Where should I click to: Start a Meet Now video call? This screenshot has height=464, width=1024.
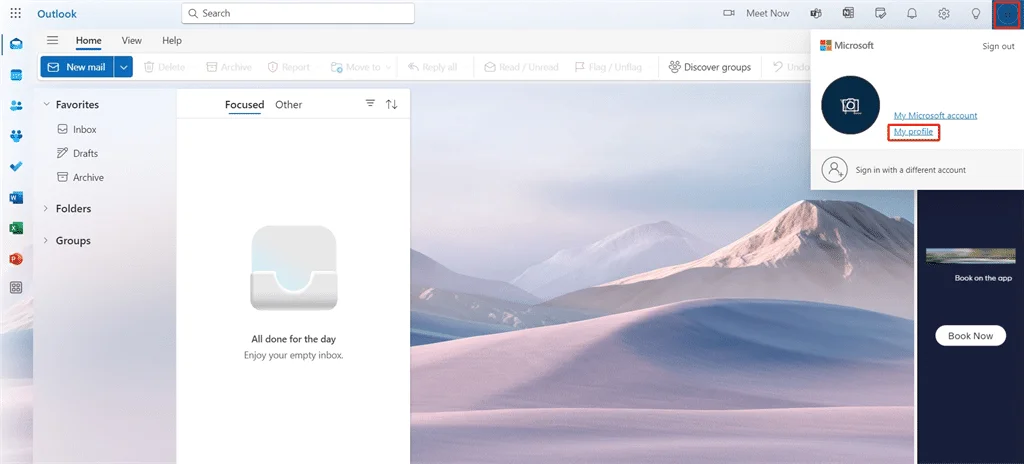[x=756, y=13]
